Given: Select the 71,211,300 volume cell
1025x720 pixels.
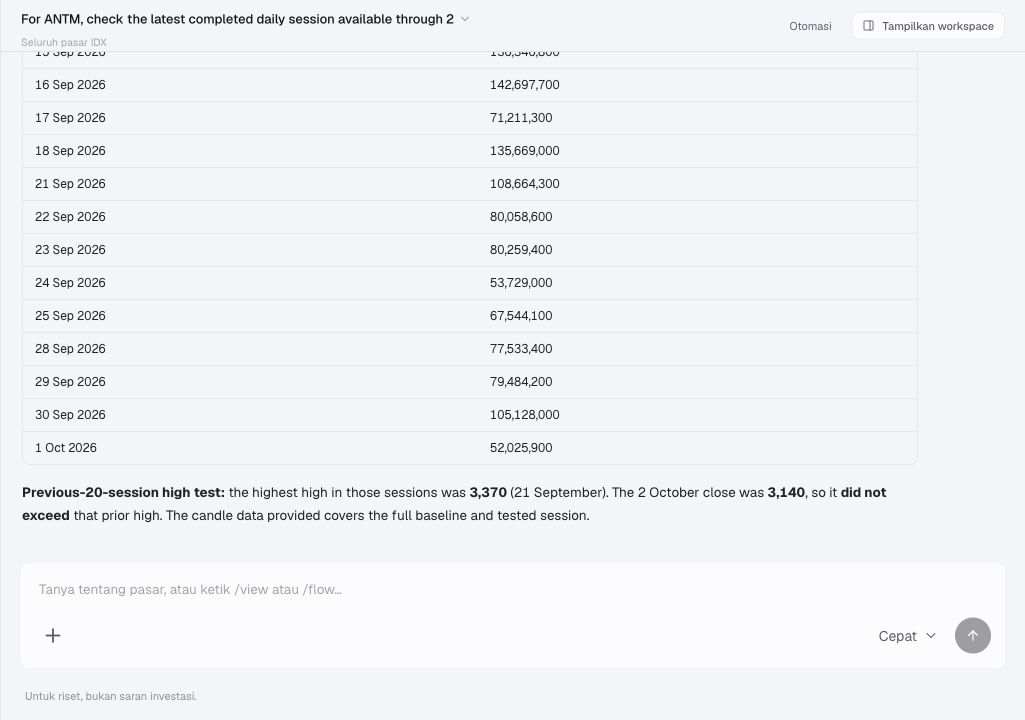Looking at the screenshot, I should 521,118.
